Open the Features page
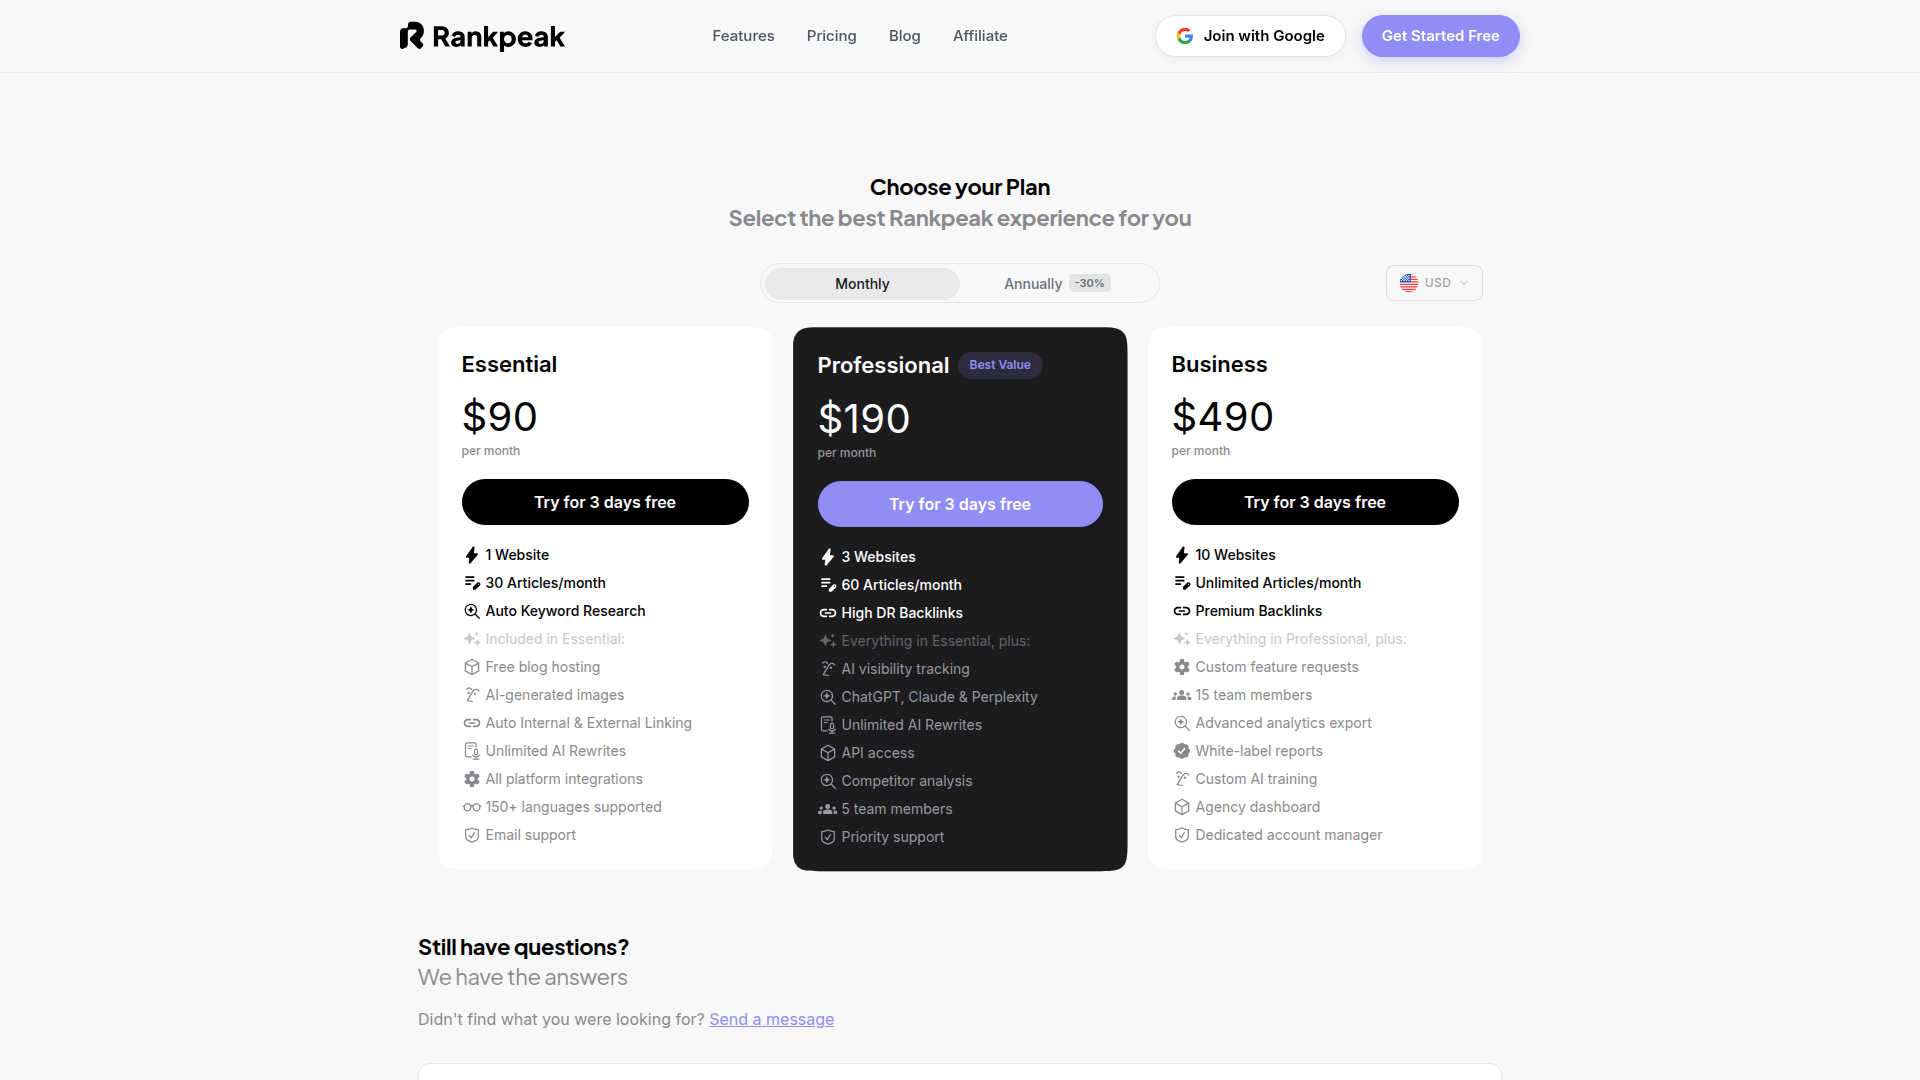The width and height of the screenshot is (1920, 1080). pyautogui.click(x=743, y=36)
